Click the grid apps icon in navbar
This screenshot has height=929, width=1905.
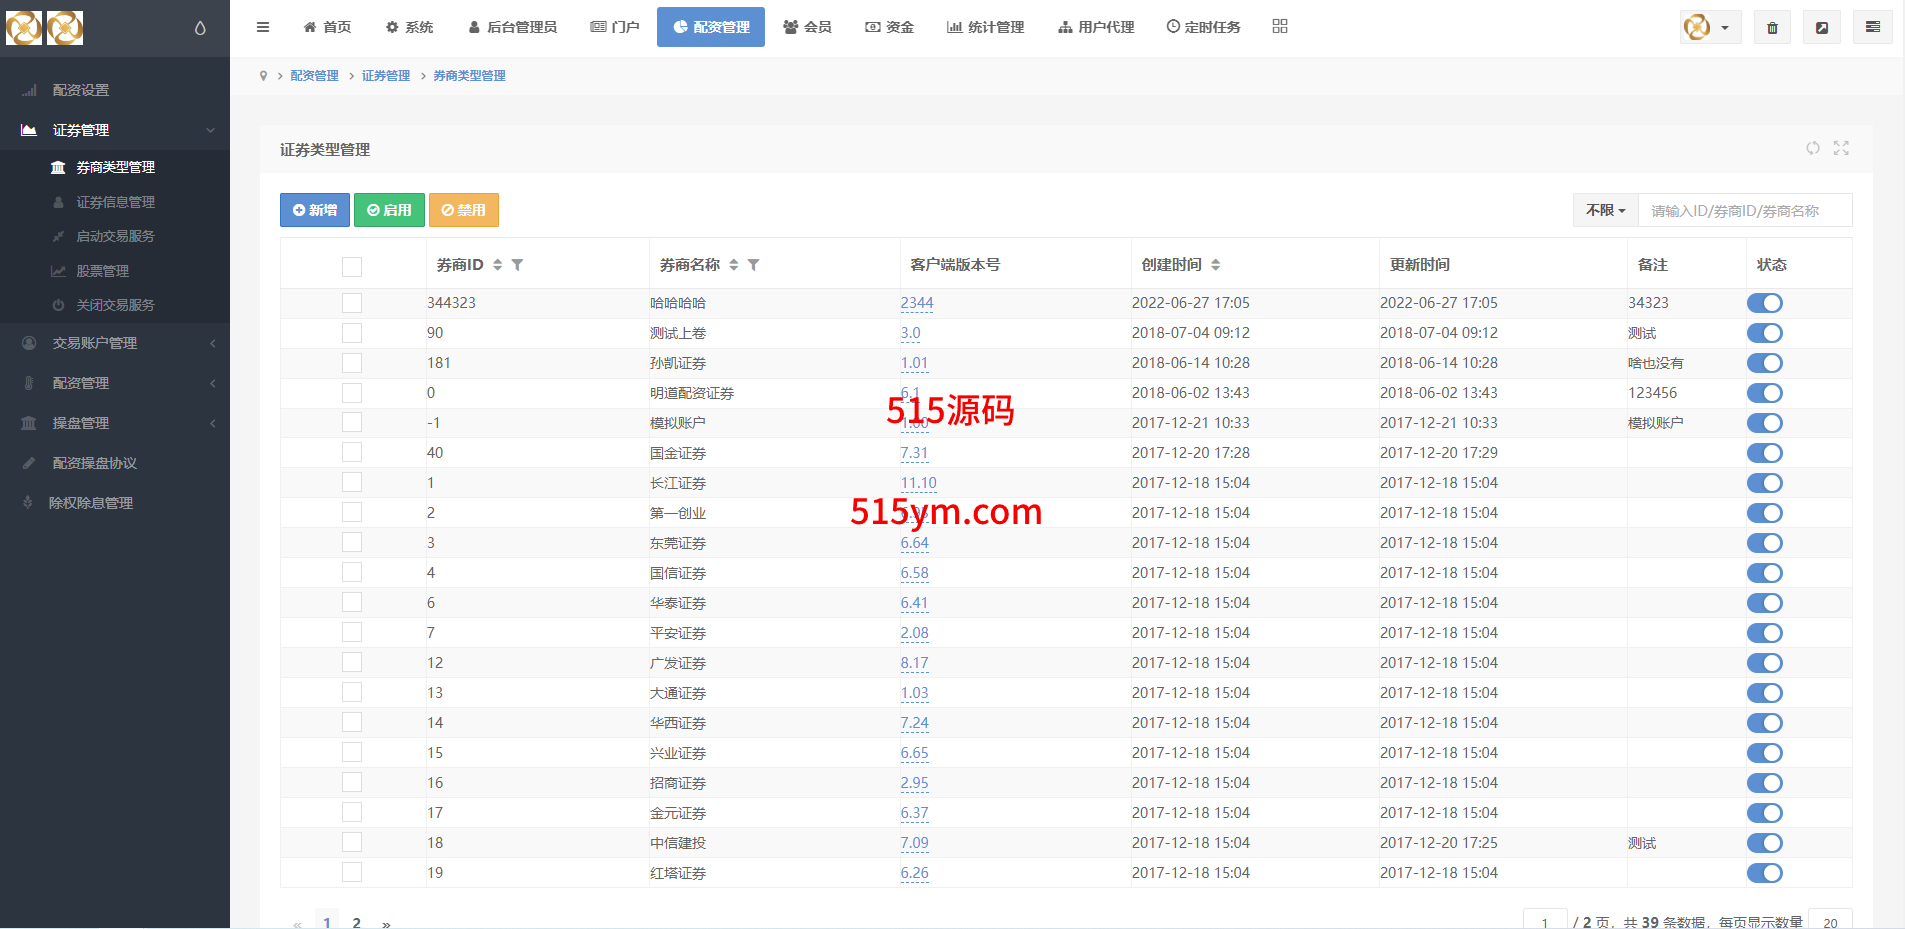click(x=1280, y=27)
